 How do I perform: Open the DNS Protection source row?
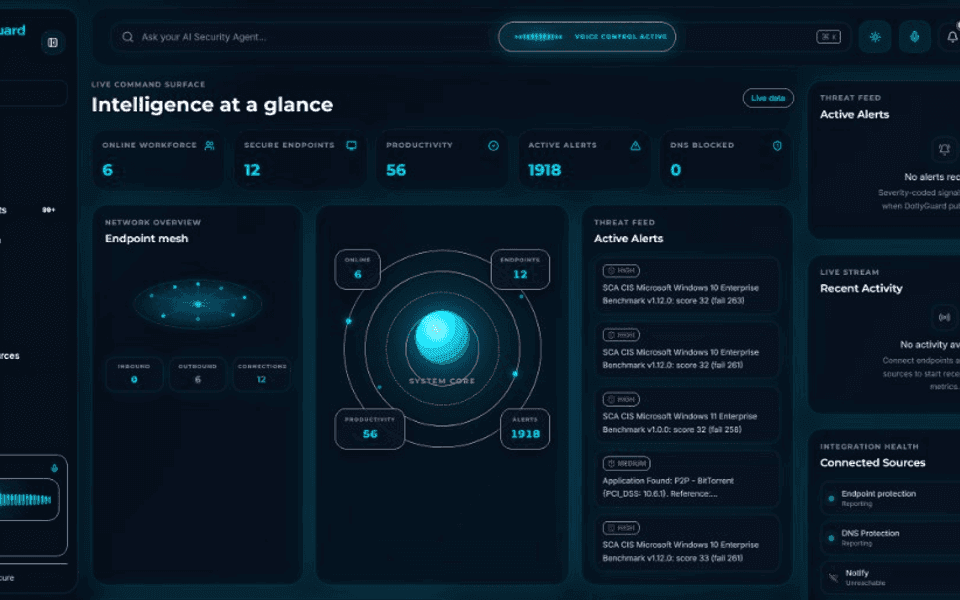pos(891,538)
